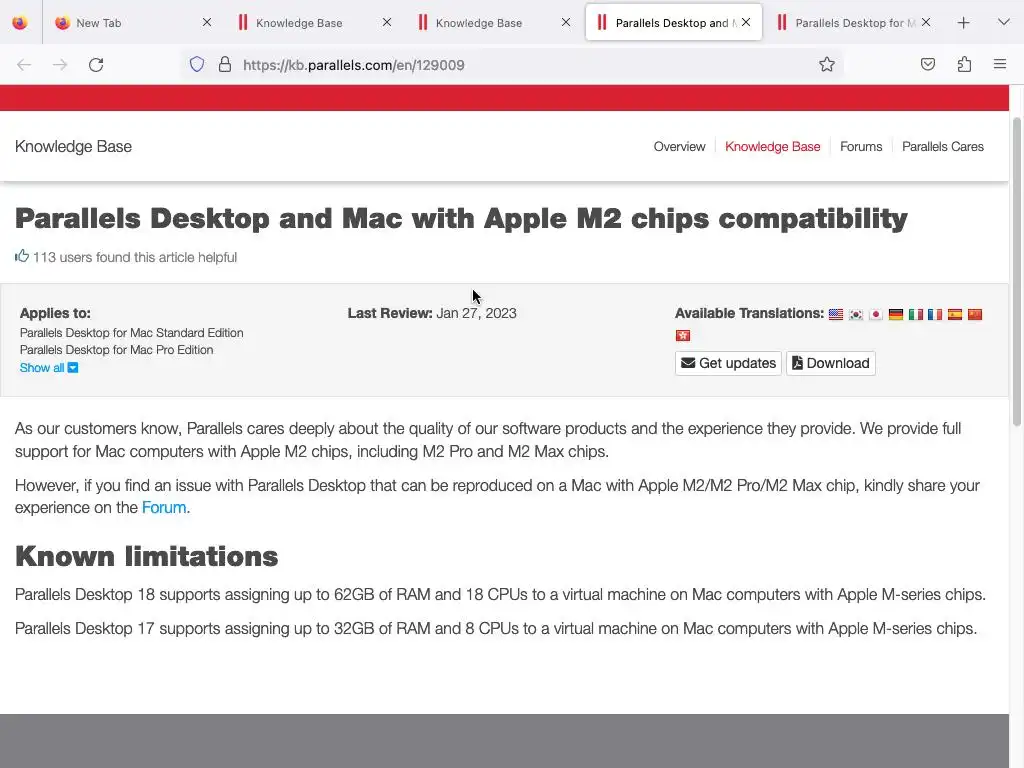Click the Firefox logo icon in the tab bar
1024x768 pixels.
(x=20, y=23)
